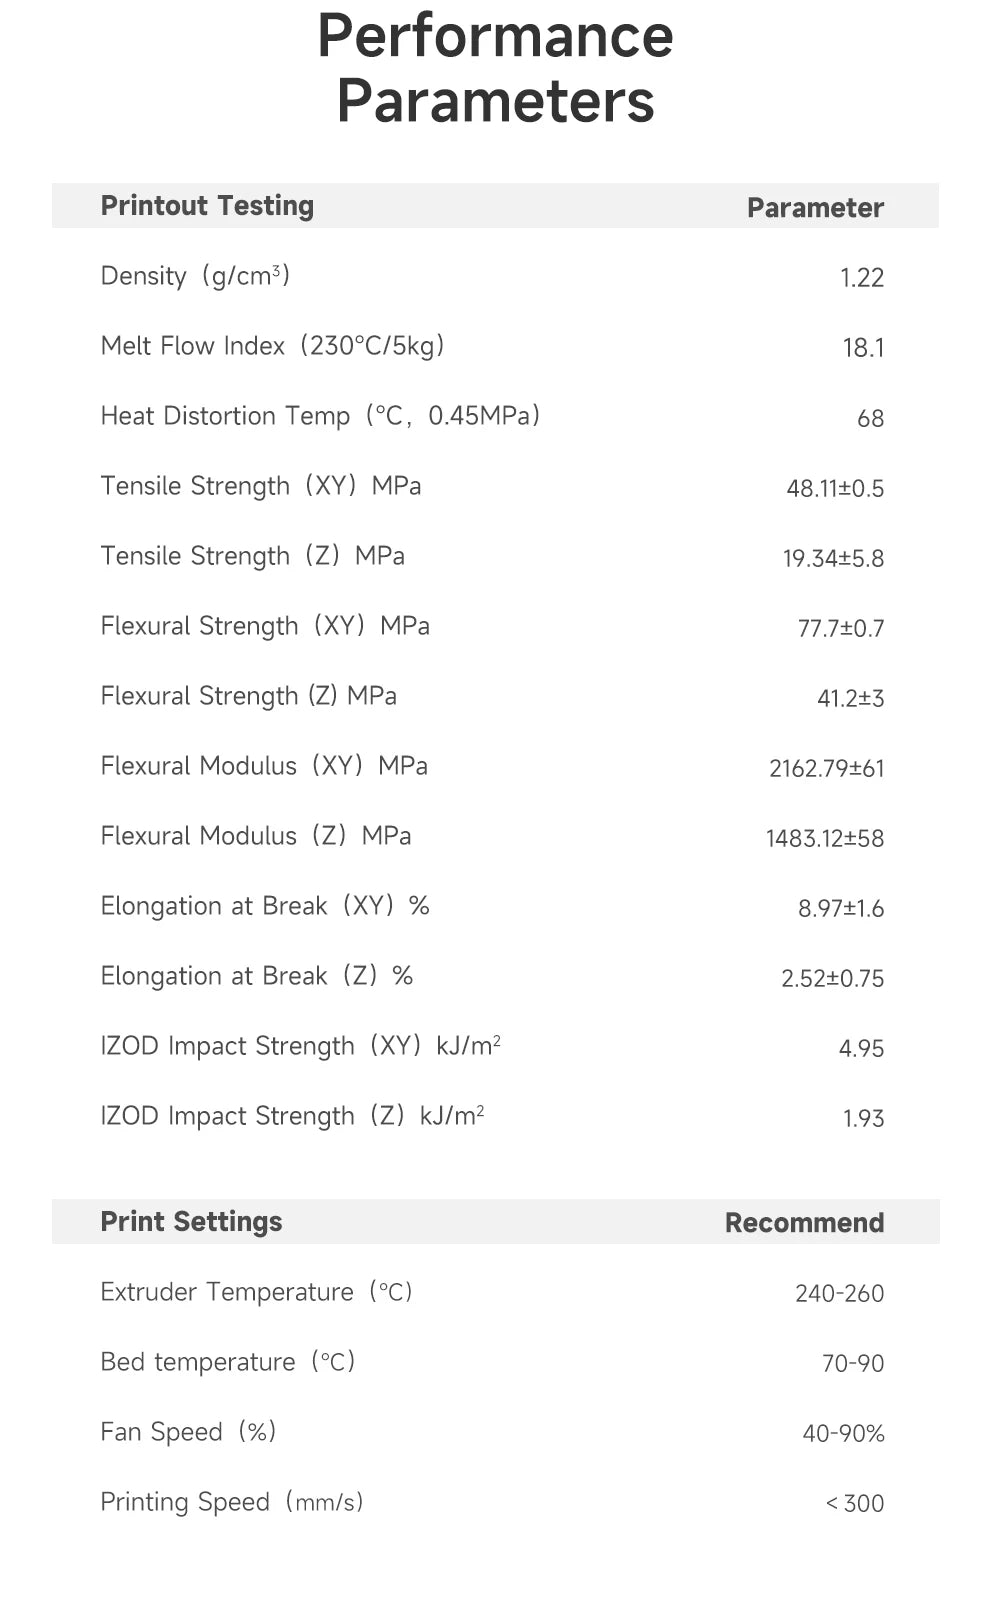The height and width of the screenshot is (1604, 990).
Task: Click the Elongation at Break (XY) label
Action: click(x=265, y=906)
